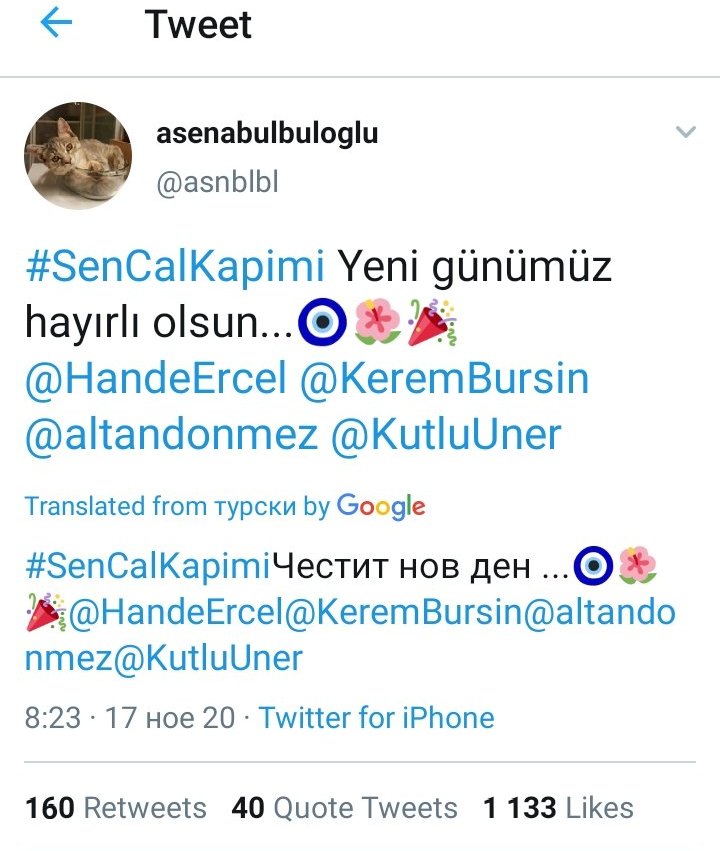Open the cat profile picture

78,156
